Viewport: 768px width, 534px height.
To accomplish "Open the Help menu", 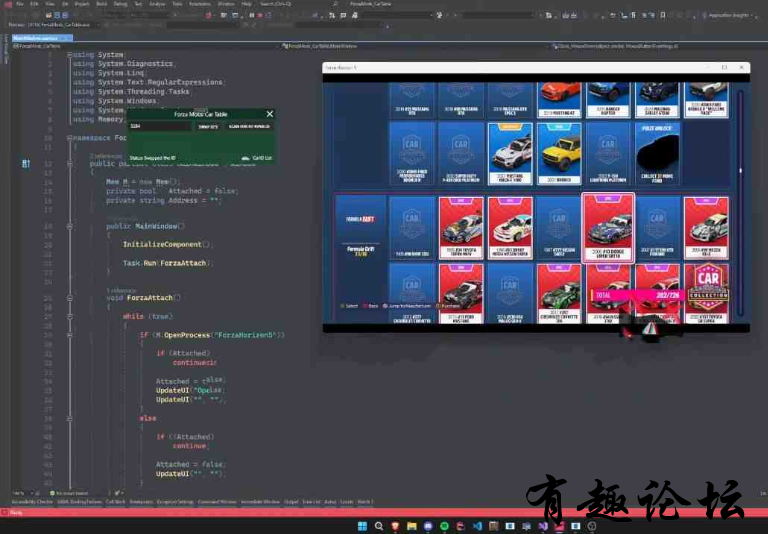I will [246, 4].
